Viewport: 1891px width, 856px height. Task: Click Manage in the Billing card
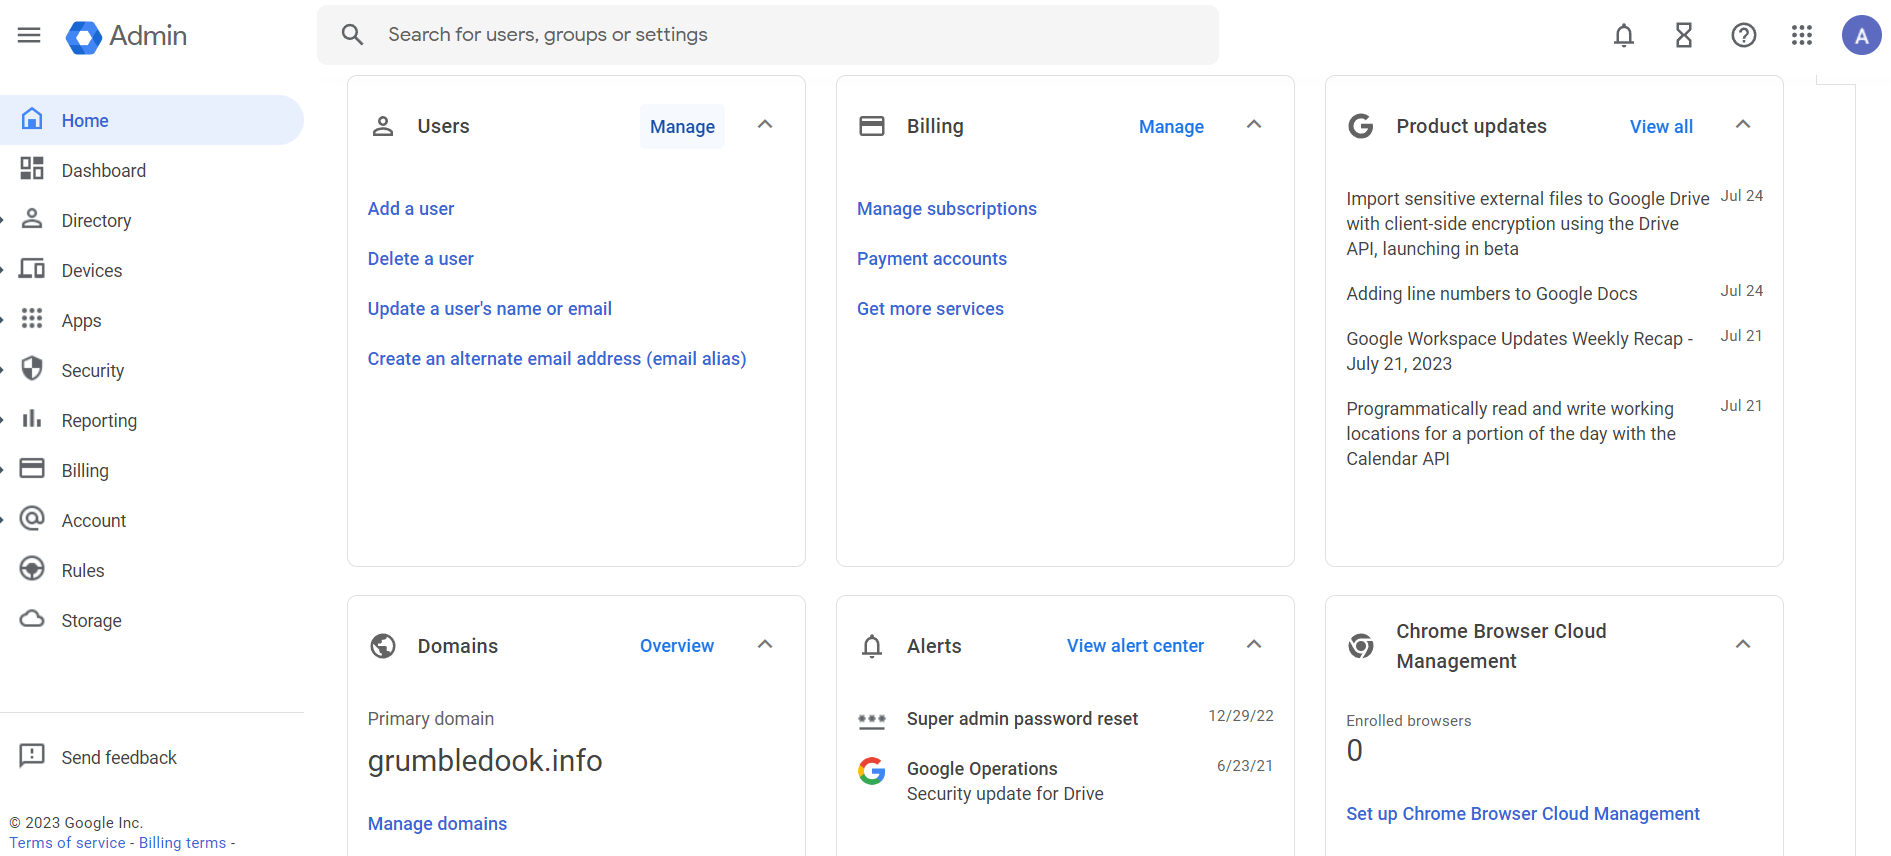coord(1171,127)
